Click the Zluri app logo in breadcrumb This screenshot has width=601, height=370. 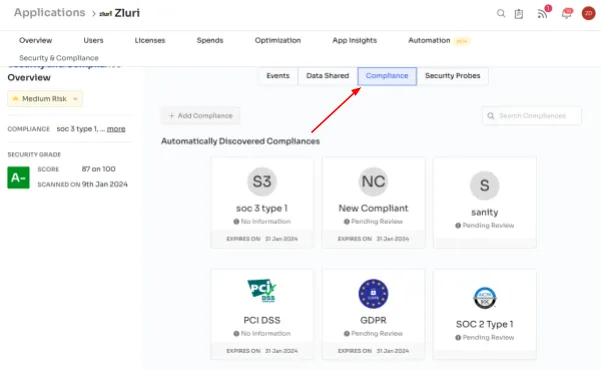coord(105,13)
